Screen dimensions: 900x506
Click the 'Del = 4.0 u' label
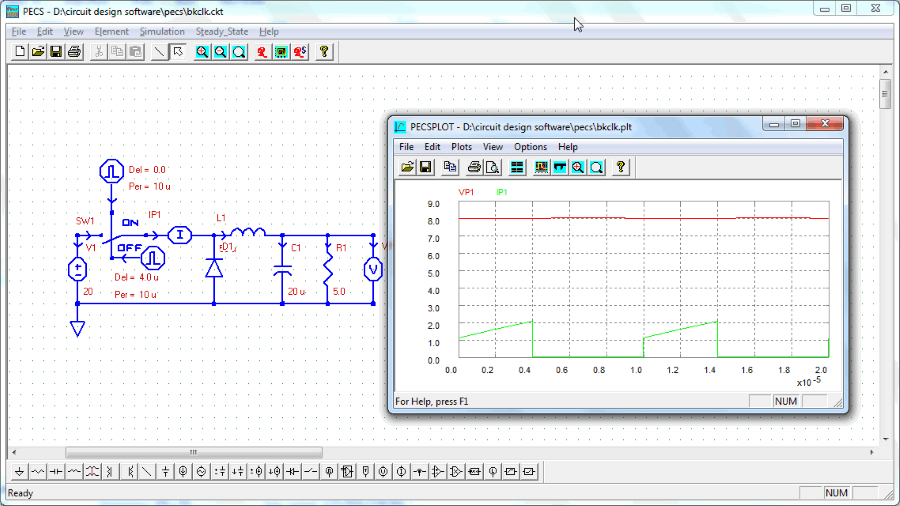coord(136,277)
